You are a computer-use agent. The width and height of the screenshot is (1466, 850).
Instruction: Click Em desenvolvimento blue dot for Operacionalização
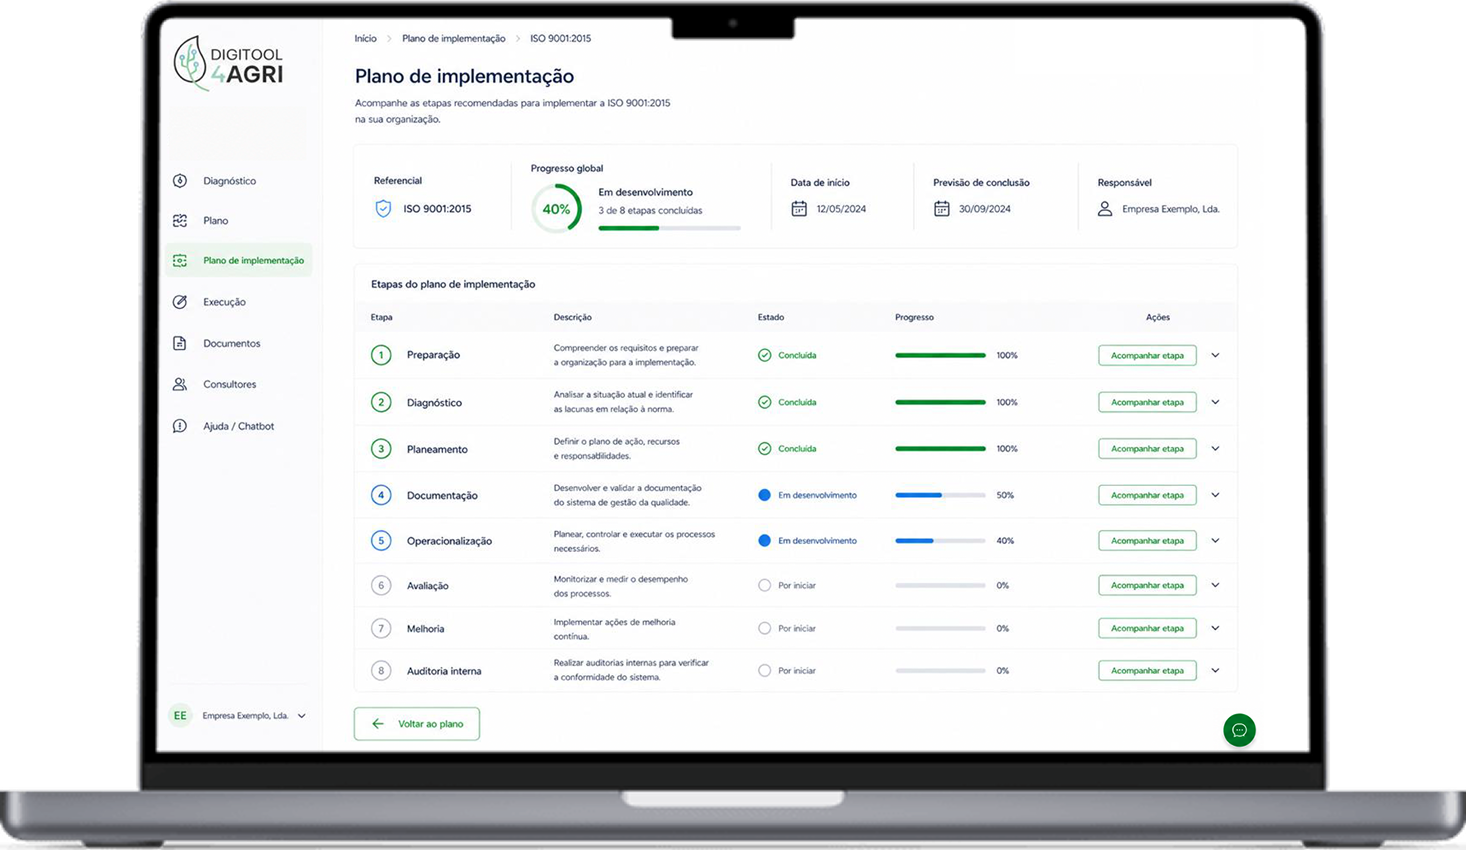pyautogui.click(x=765, y=541)
